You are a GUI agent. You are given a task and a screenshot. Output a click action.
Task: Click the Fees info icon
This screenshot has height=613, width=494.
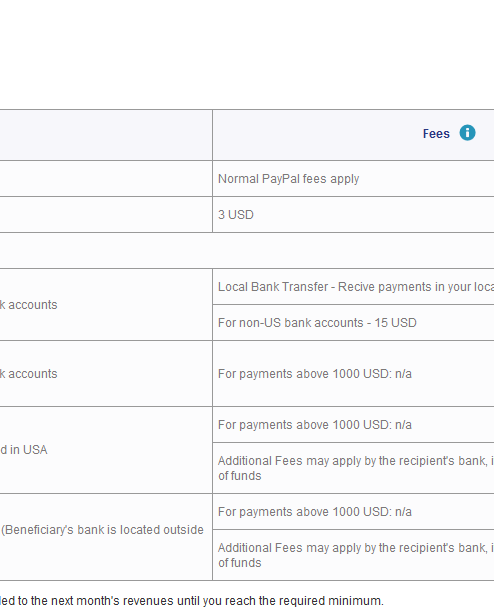pyautogui.click(x=467, y=133)
